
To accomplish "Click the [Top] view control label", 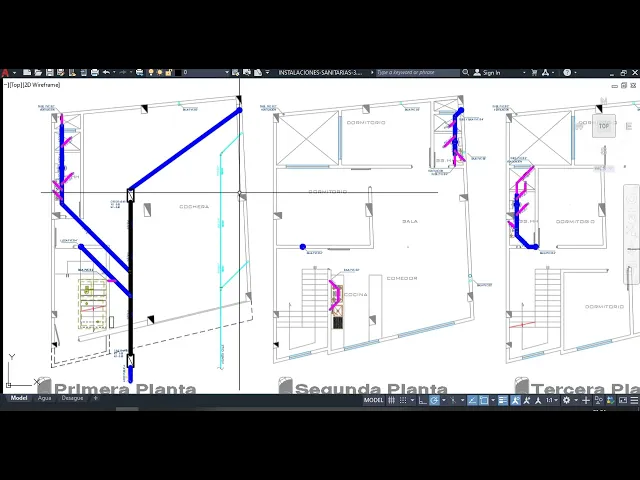I will [15, 85].
